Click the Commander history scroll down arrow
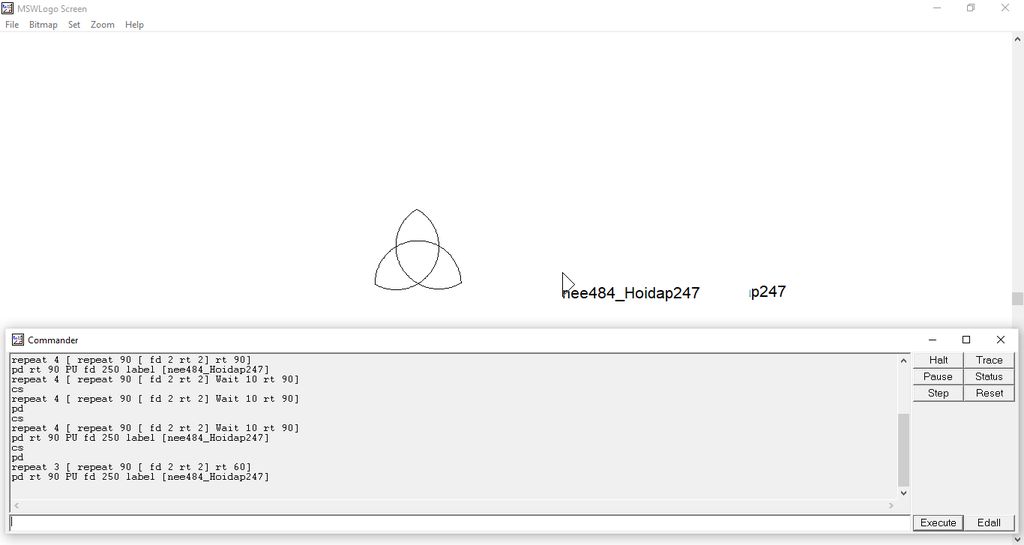1024x545 pixels. [904, 493]
